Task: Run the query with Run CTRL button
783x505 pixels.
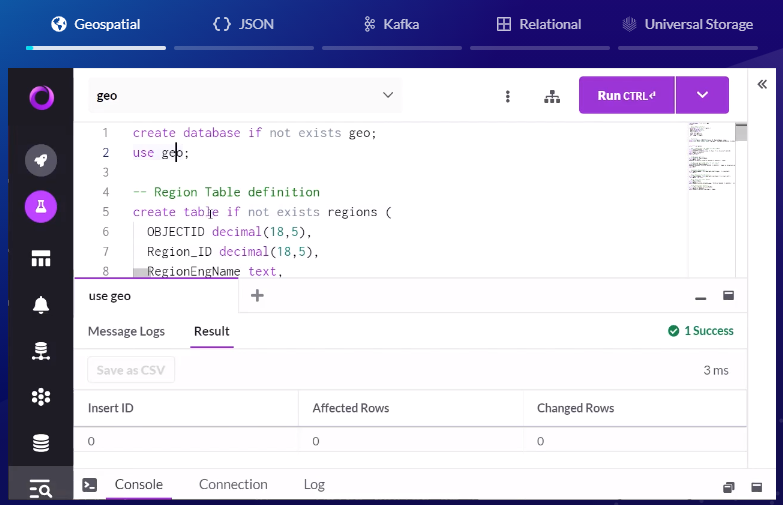Action: [627, 95]
